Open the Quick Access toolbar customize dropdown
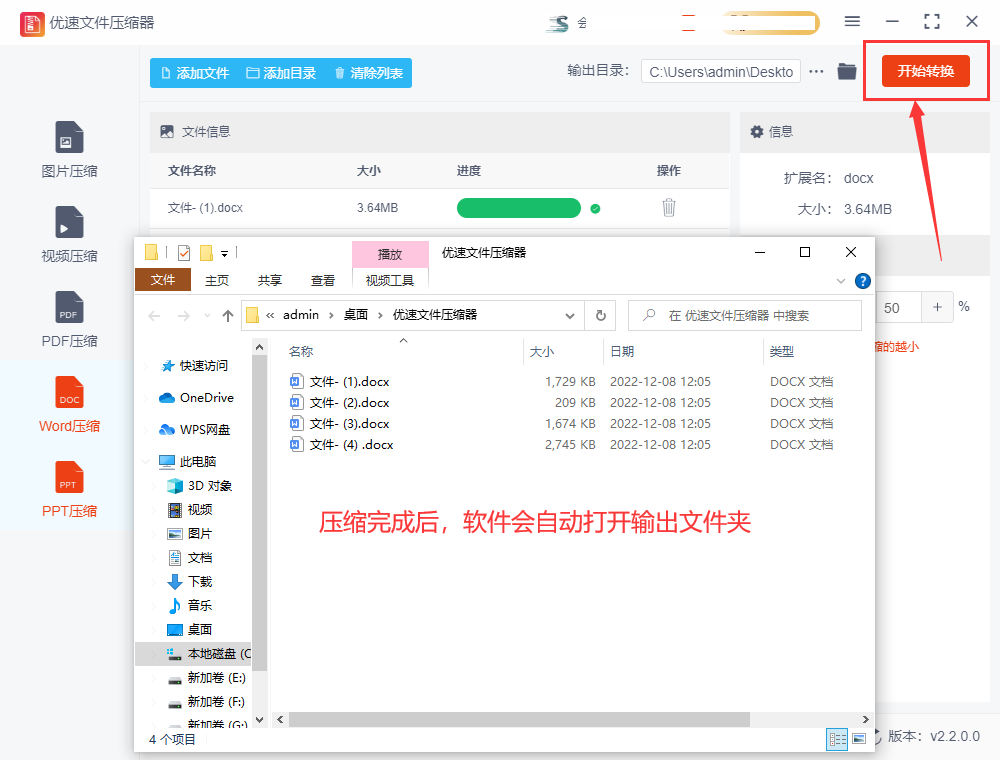Image resolution: width=1000 pixels, height=760 pixels. pyautogui.click(x=224, y=254)
